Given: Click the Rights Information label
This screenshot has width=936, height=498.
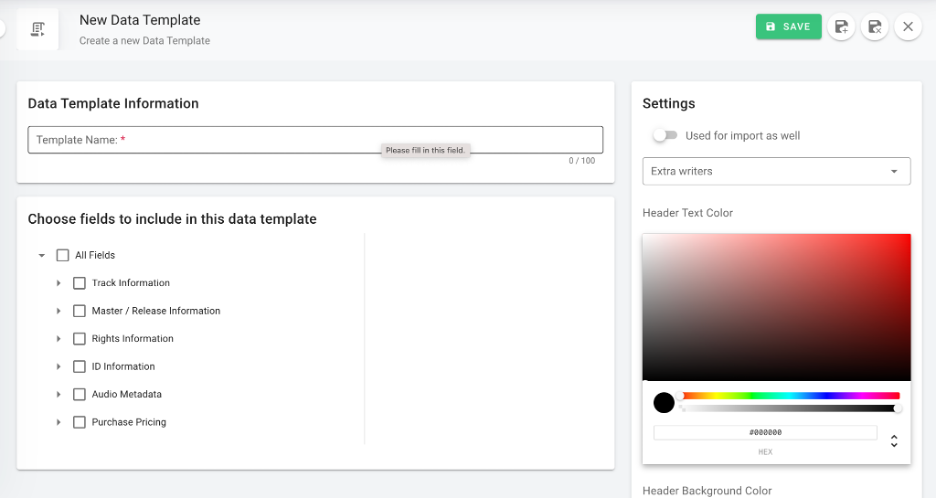Looking at the screenshot, I should [x=133, y=339].
